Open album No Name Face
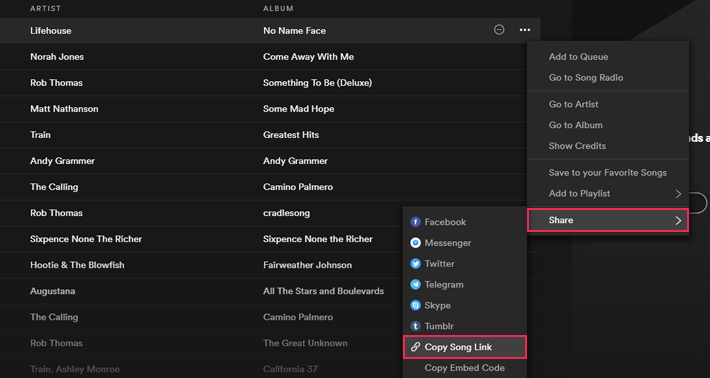The width and height of the screenshot is (710, 378). (294, 31)
